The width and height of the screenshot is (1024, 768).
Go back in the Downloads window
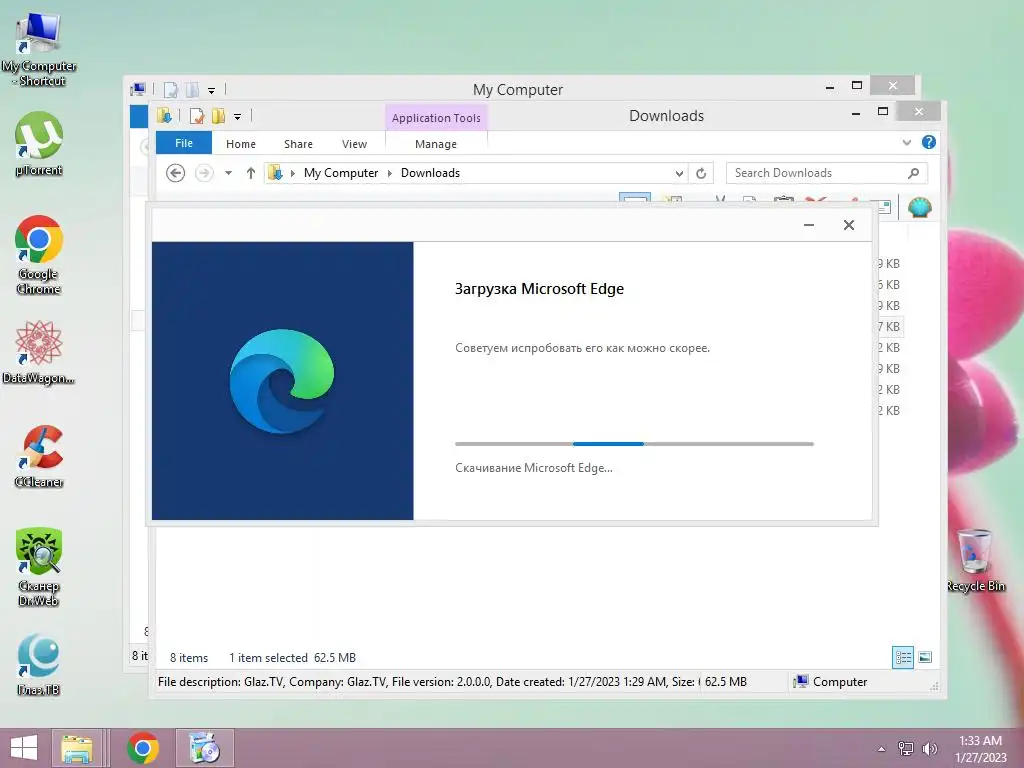pos(176,173)
